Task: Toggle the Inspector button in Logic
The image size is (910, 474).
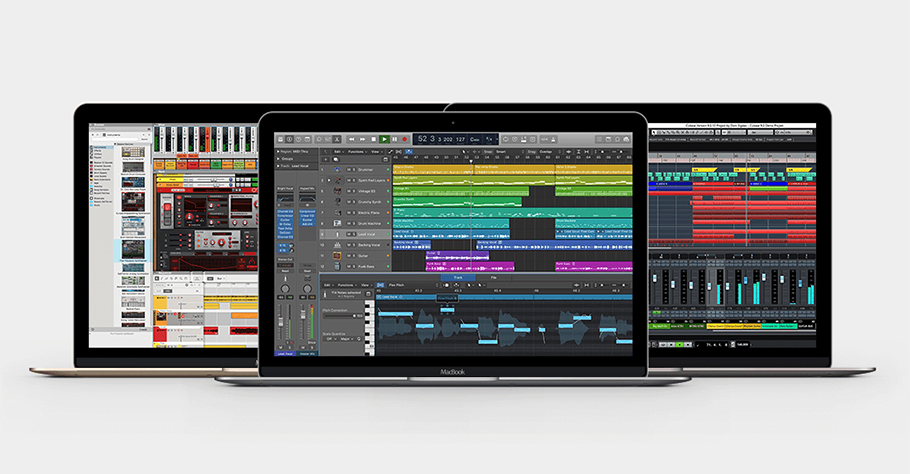Action: click(289, 139)
